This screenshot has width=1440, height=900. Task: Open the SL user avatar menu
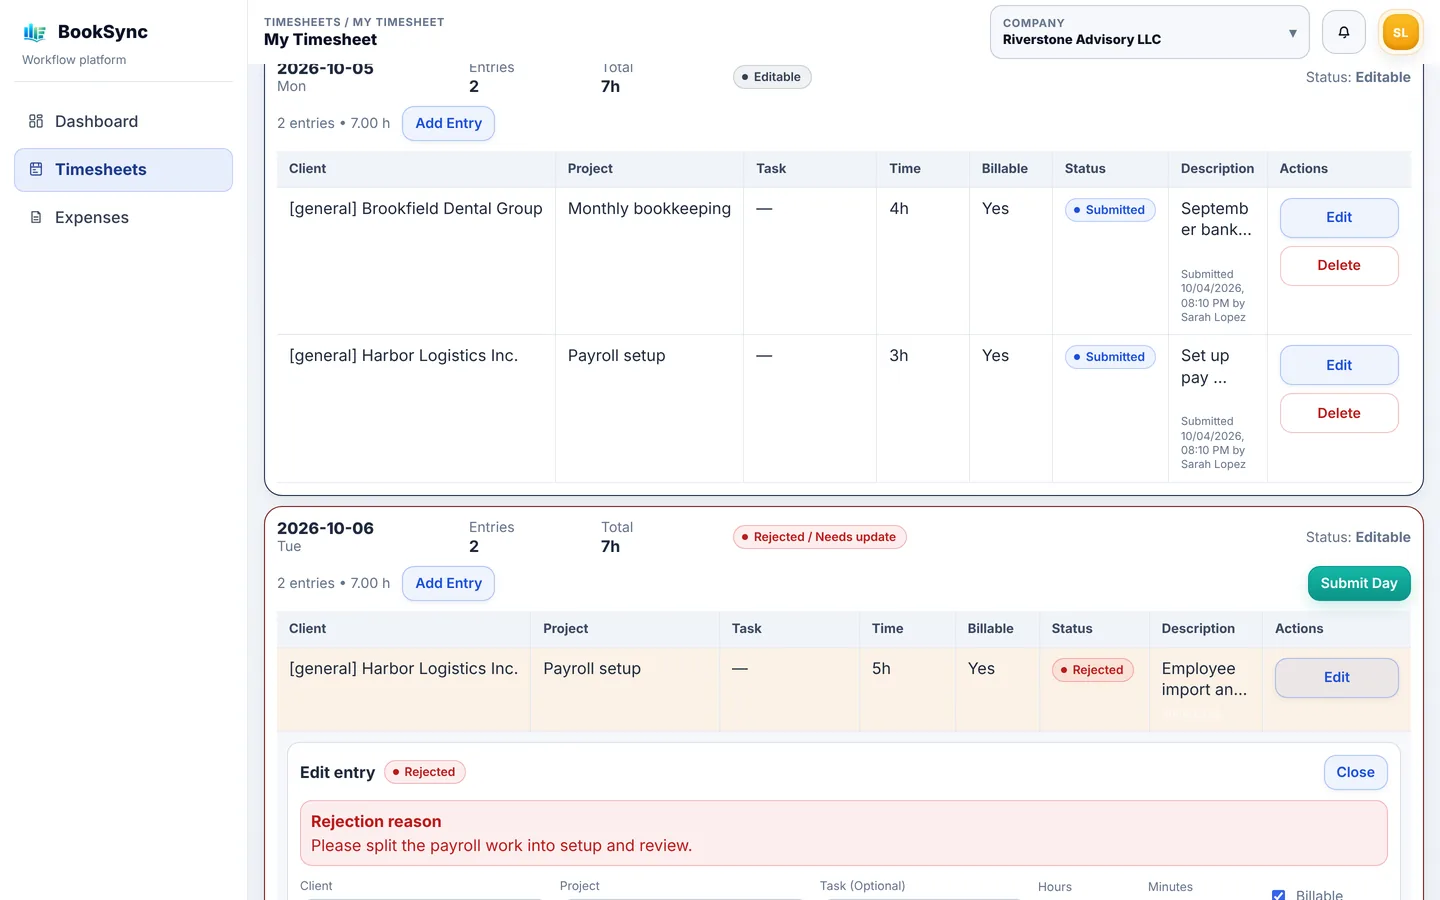pos(1400,32)
